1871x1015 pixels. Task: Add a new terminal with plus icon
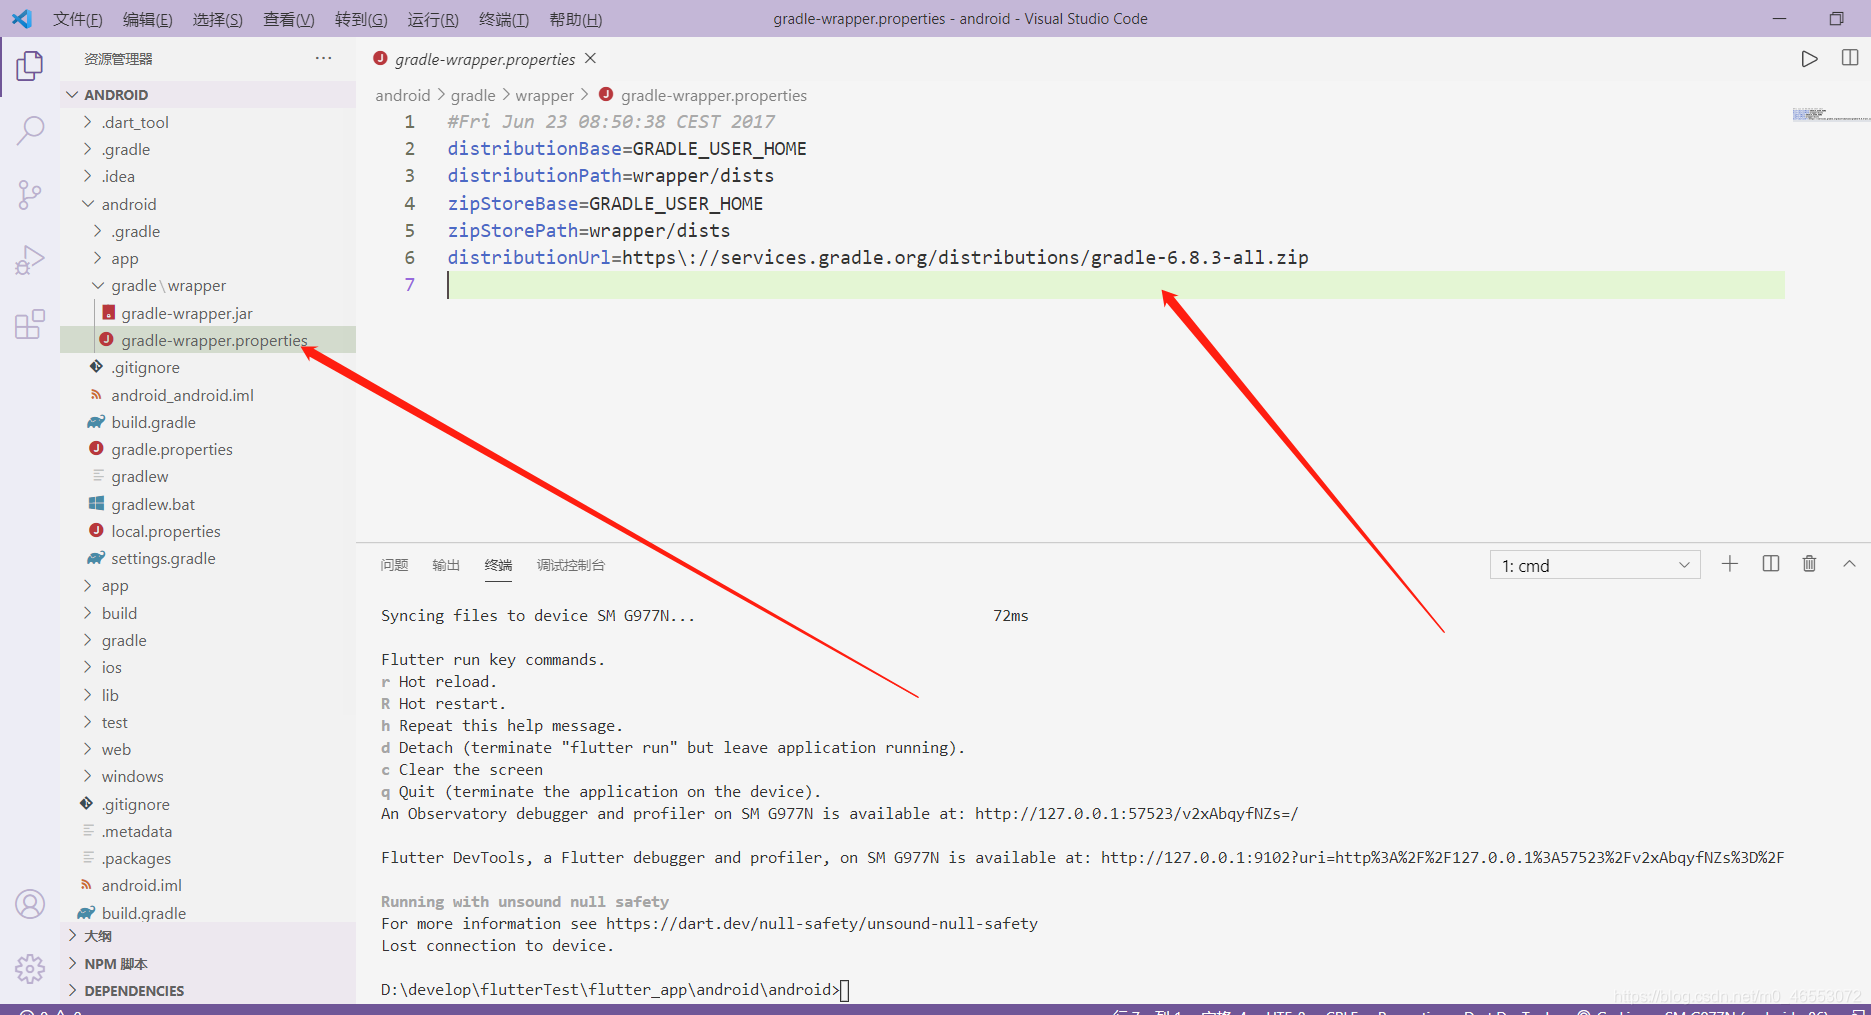[x=1730, y=564]
